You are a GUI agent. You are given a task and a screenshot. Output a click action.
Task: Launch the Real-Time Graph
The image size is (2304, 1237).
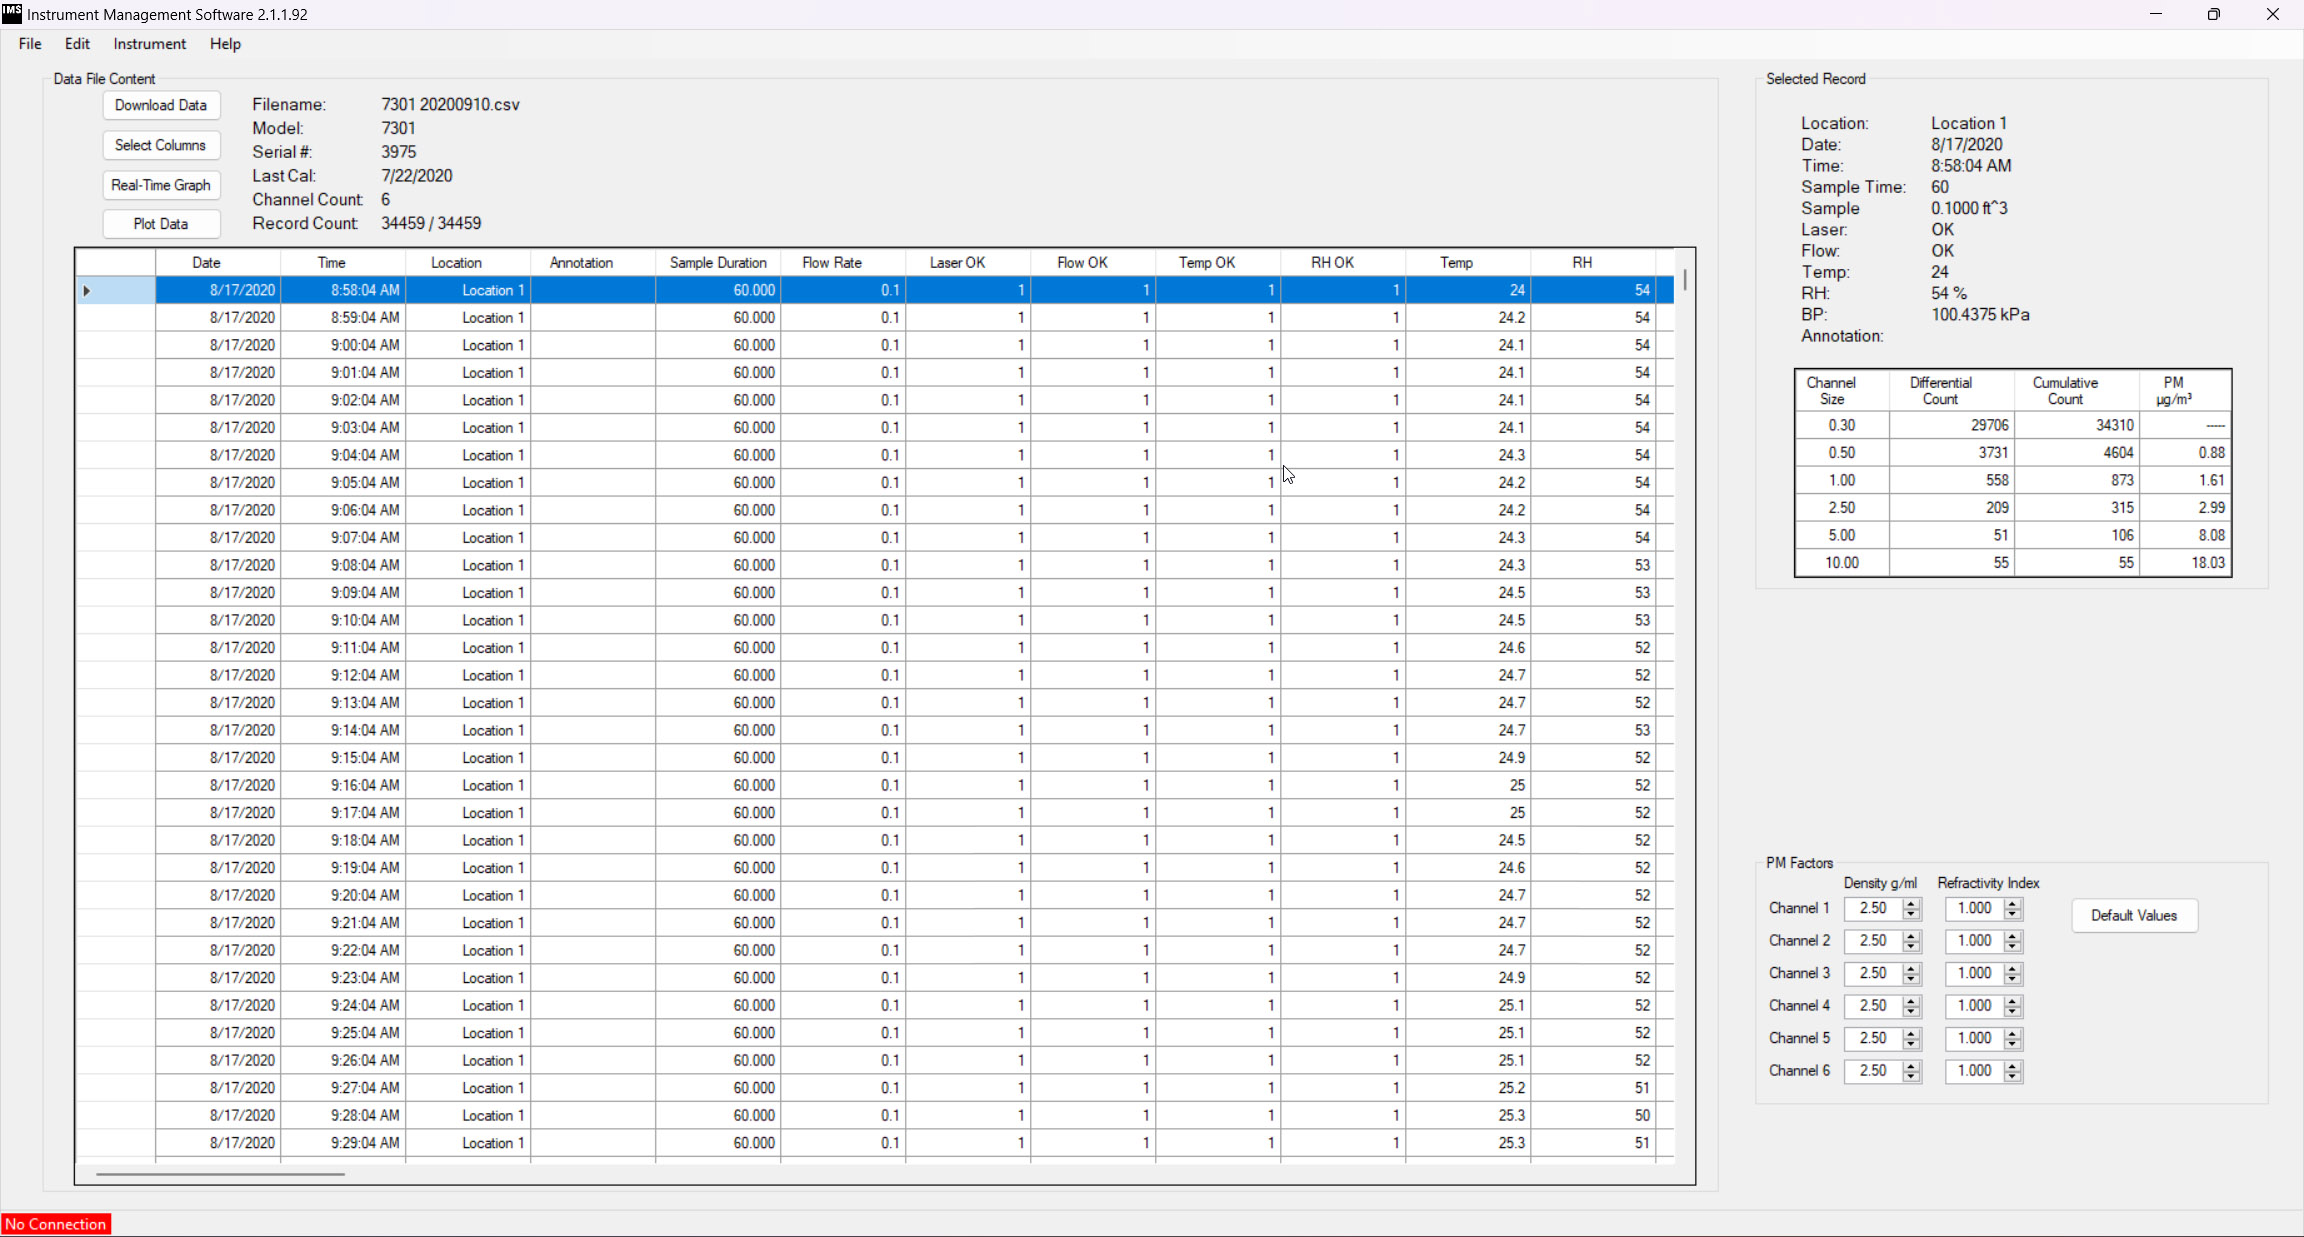point(161,185)
